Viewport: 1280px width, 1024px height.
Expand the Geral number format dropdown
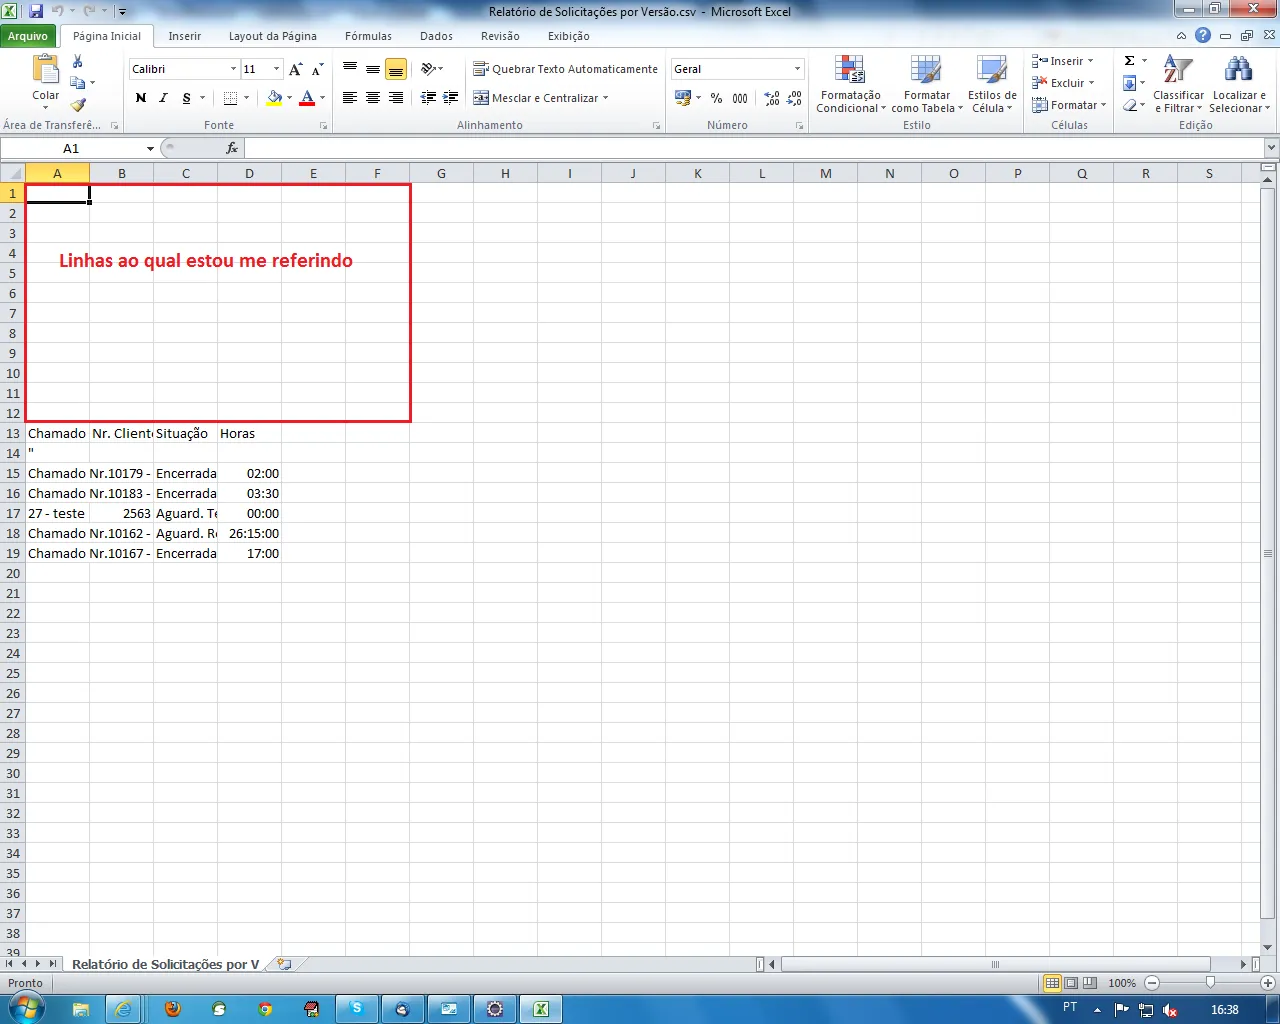pyautogui.click(x=797, y=69)
